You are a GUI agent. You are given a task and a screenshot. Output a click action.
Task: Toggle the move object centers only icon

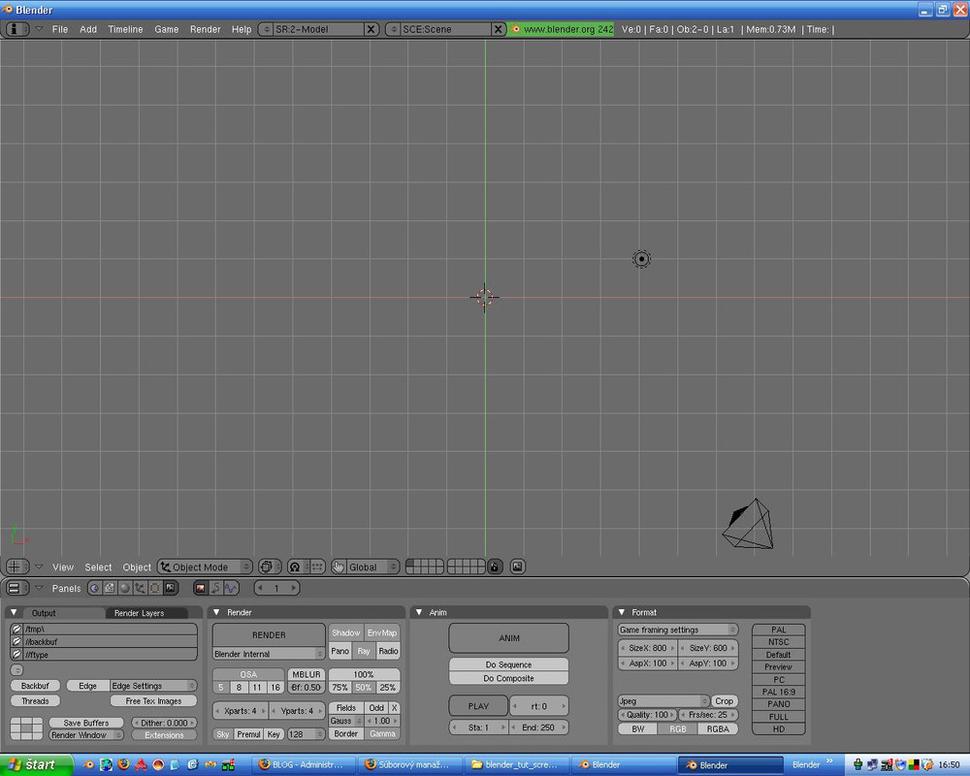point(317,567)
